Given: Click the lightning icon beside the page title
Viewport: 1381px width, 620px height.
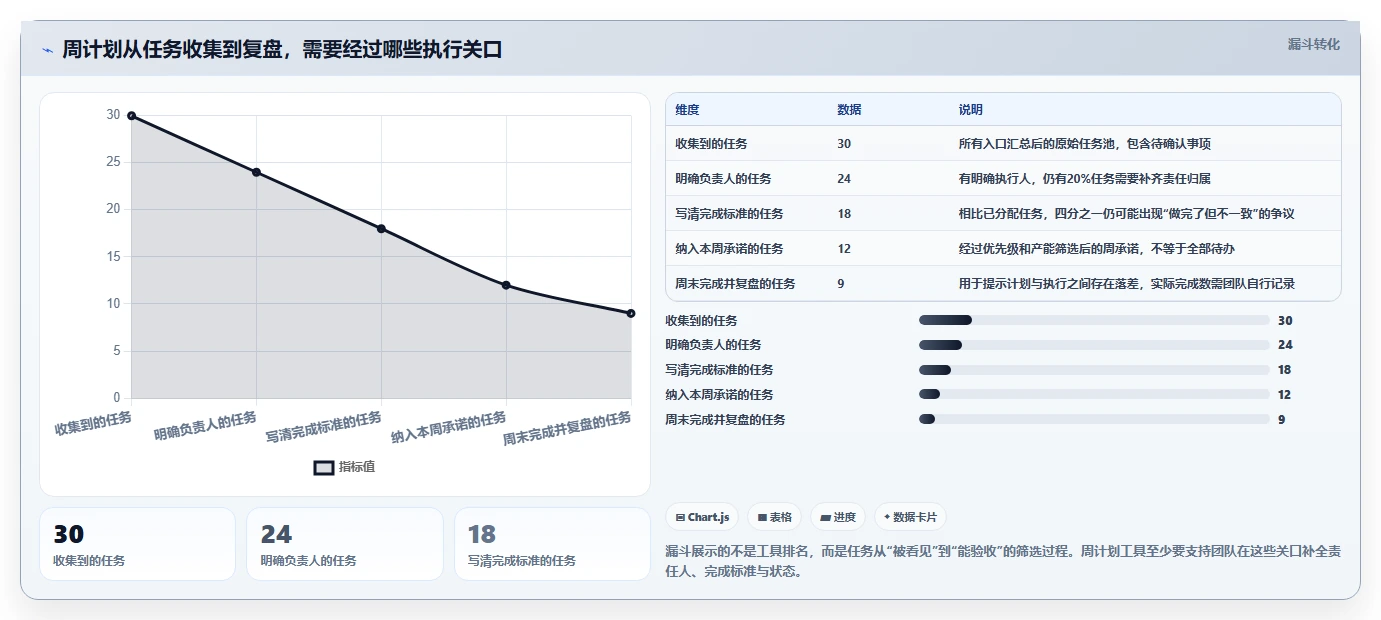Looking at the screenshot, I should (48, 50).
